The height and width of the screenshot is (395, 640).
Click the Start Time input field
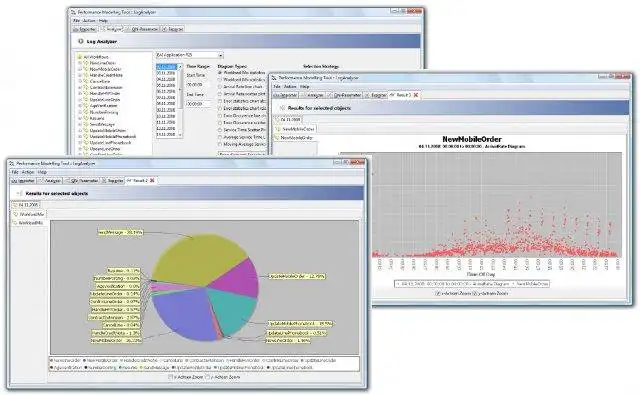click(198, 85)
